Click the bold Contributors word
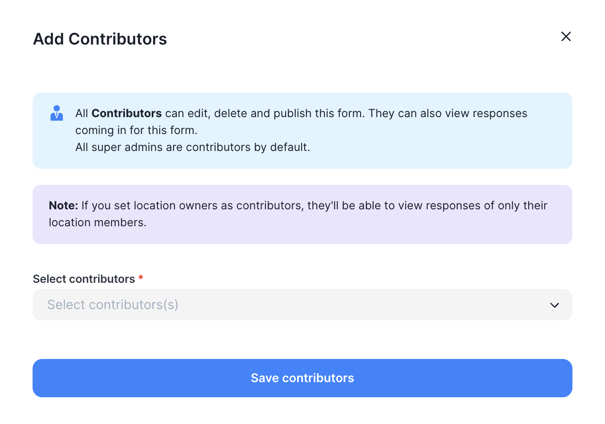Screen dimensions: 605x424 (127, 113)
